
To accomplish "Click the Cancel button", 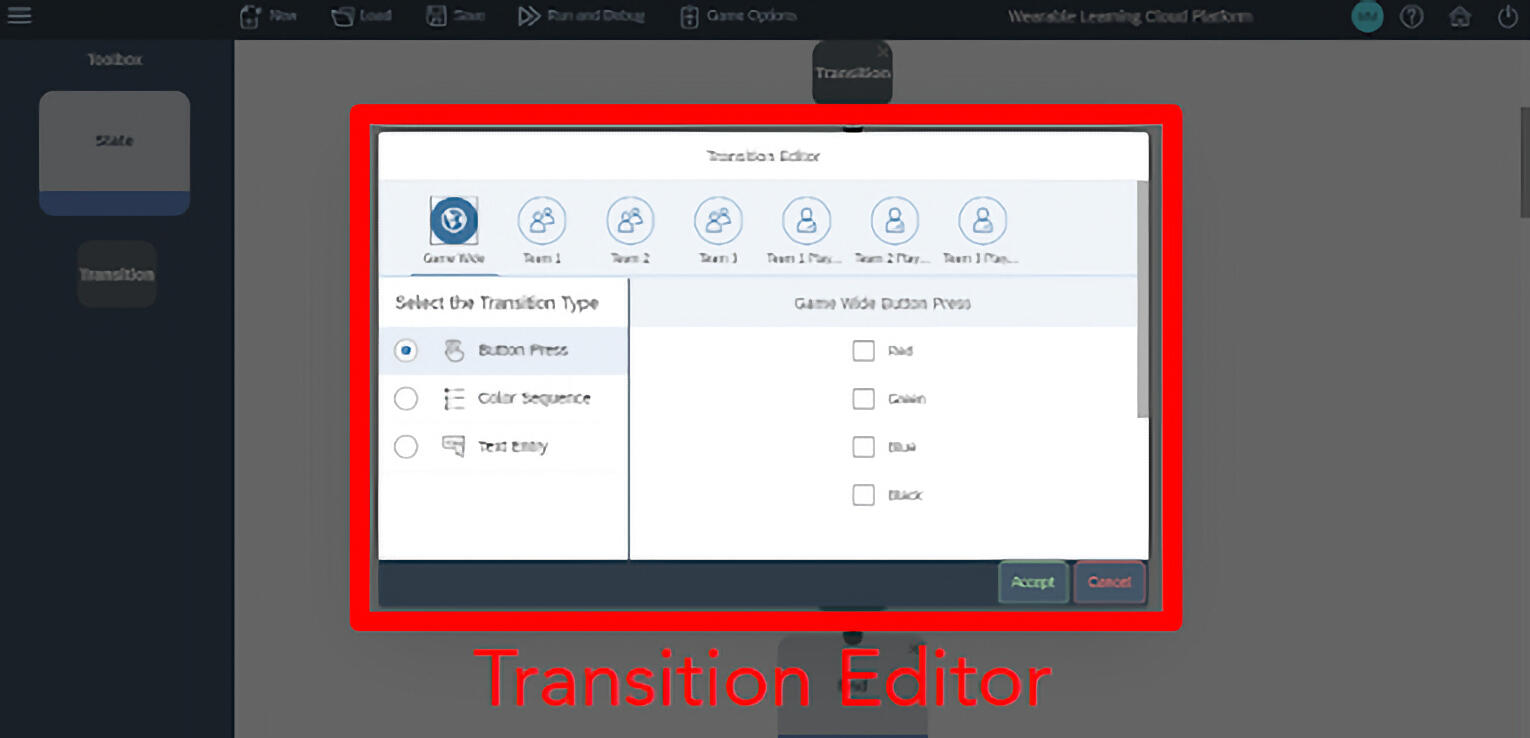I will (x=1109, y=581).
